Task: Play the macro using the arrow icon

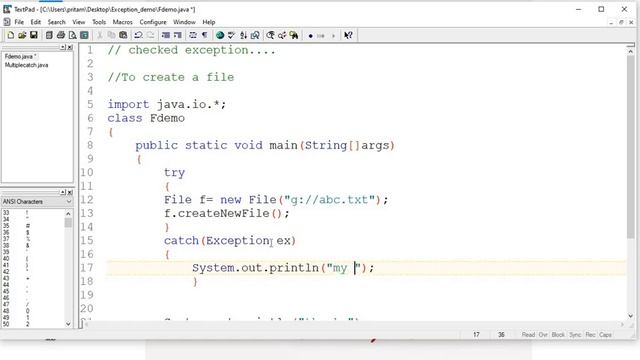Action: click(x=333, y=36)
